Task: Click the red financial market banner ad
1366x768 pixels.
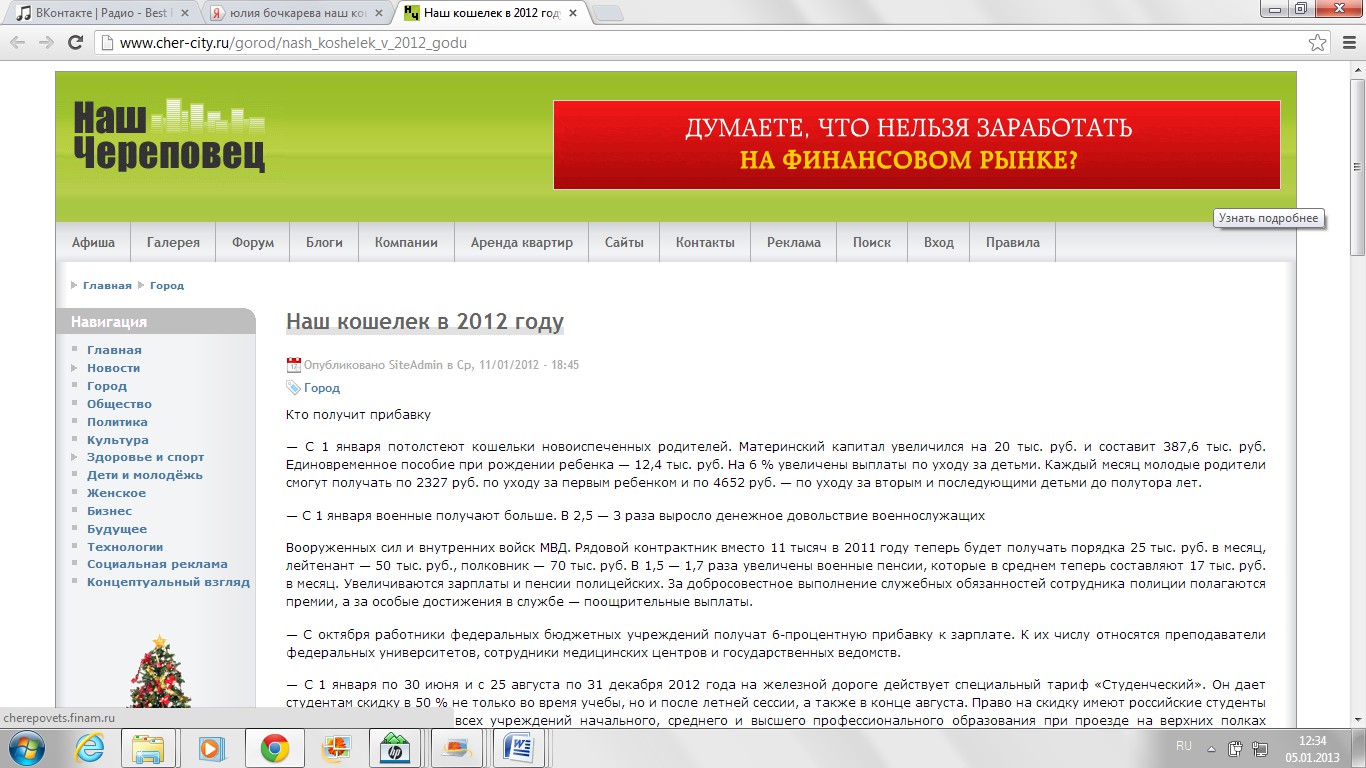Action: point(917,145)
